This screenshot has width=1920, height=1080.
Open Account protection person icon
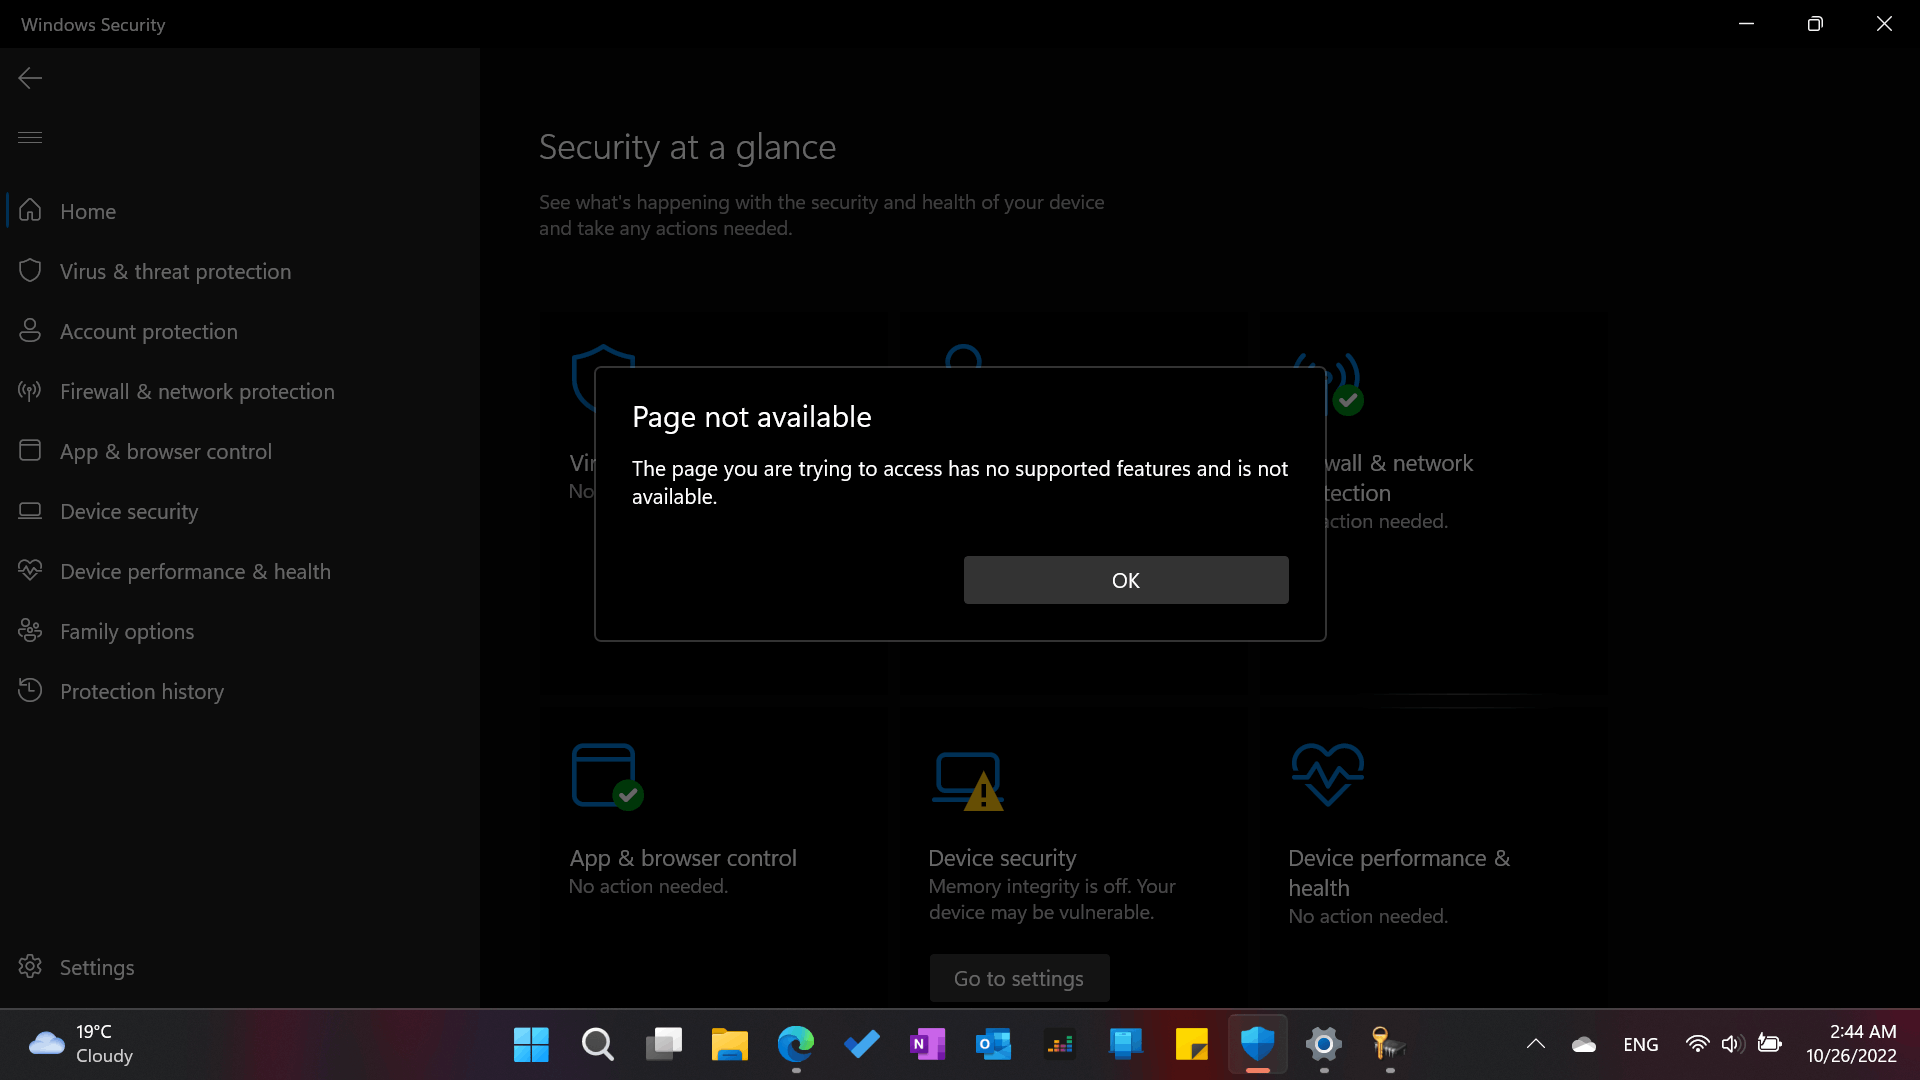pyautogui.click(x=30, y=331)
